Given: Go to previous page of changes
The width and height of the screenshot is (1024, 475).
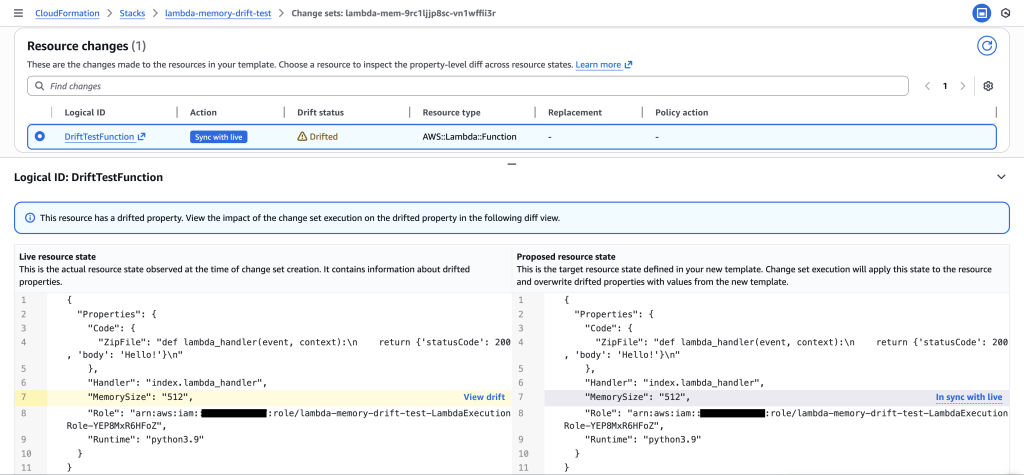Looking at the screenshot, I should point(927,86).
